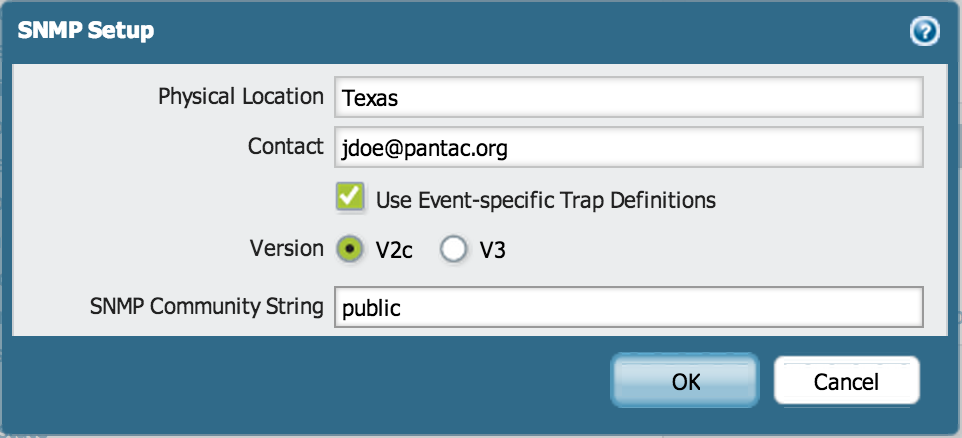
Task: Disable Use Event-specific Trap Definitions checkbox
Action: click(x=350, y=197)
